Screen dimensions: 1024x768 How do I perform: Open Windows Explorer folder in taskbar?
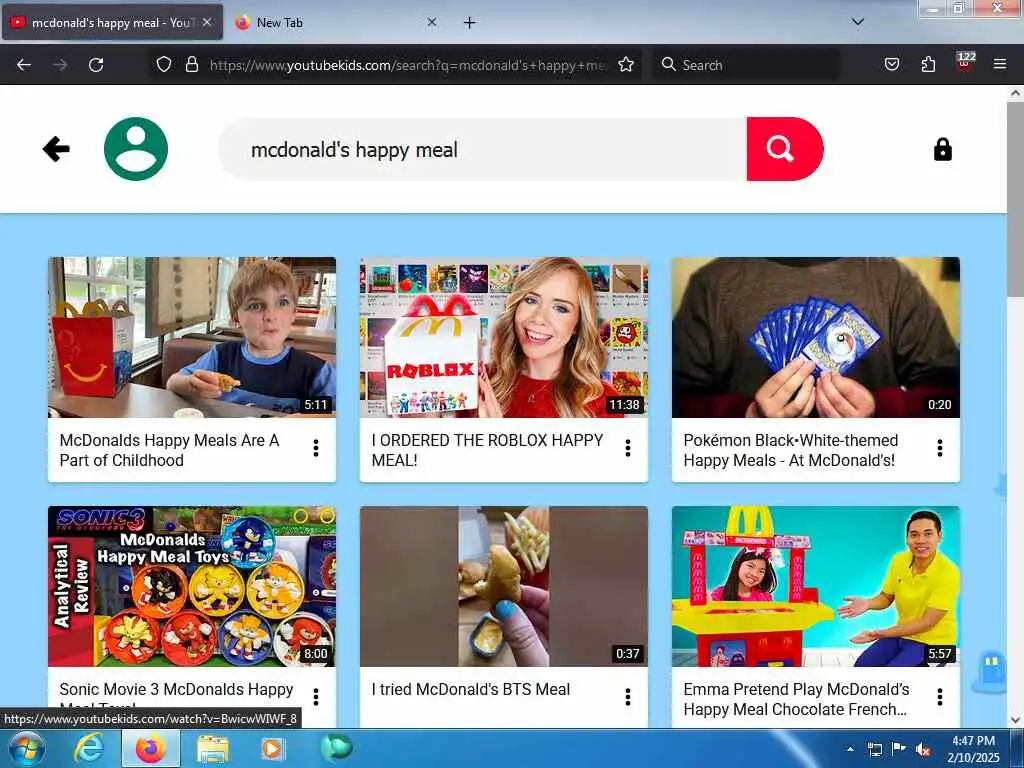[213, 749]
